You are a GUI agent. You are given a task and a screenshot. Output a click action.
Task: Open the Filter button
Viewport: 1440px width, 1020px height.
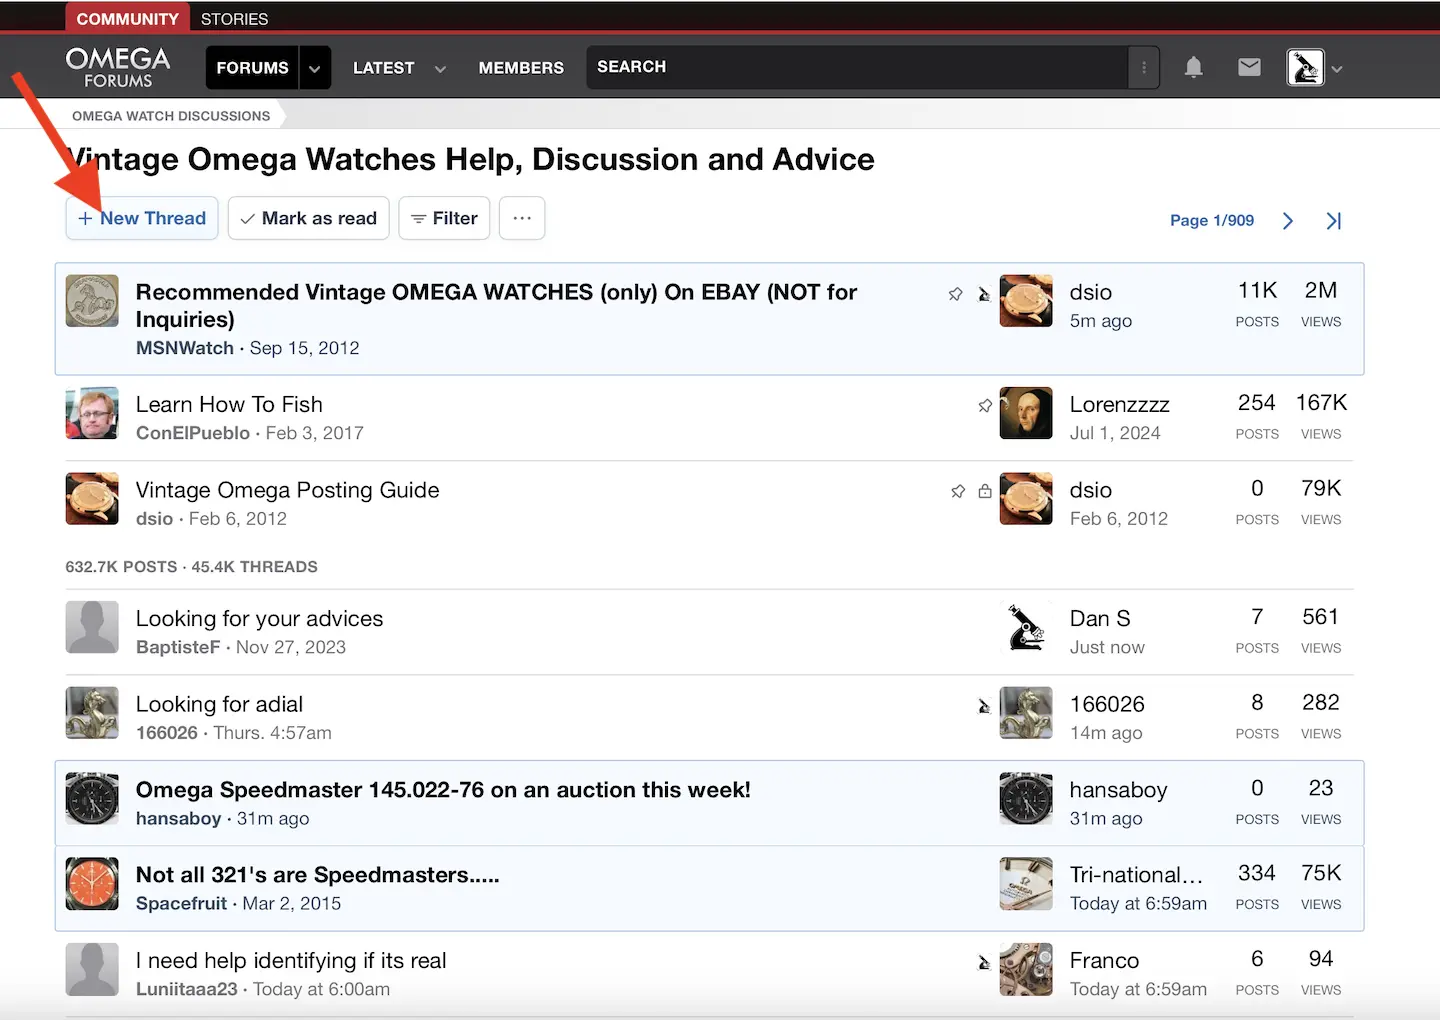(x=444, y=218)
